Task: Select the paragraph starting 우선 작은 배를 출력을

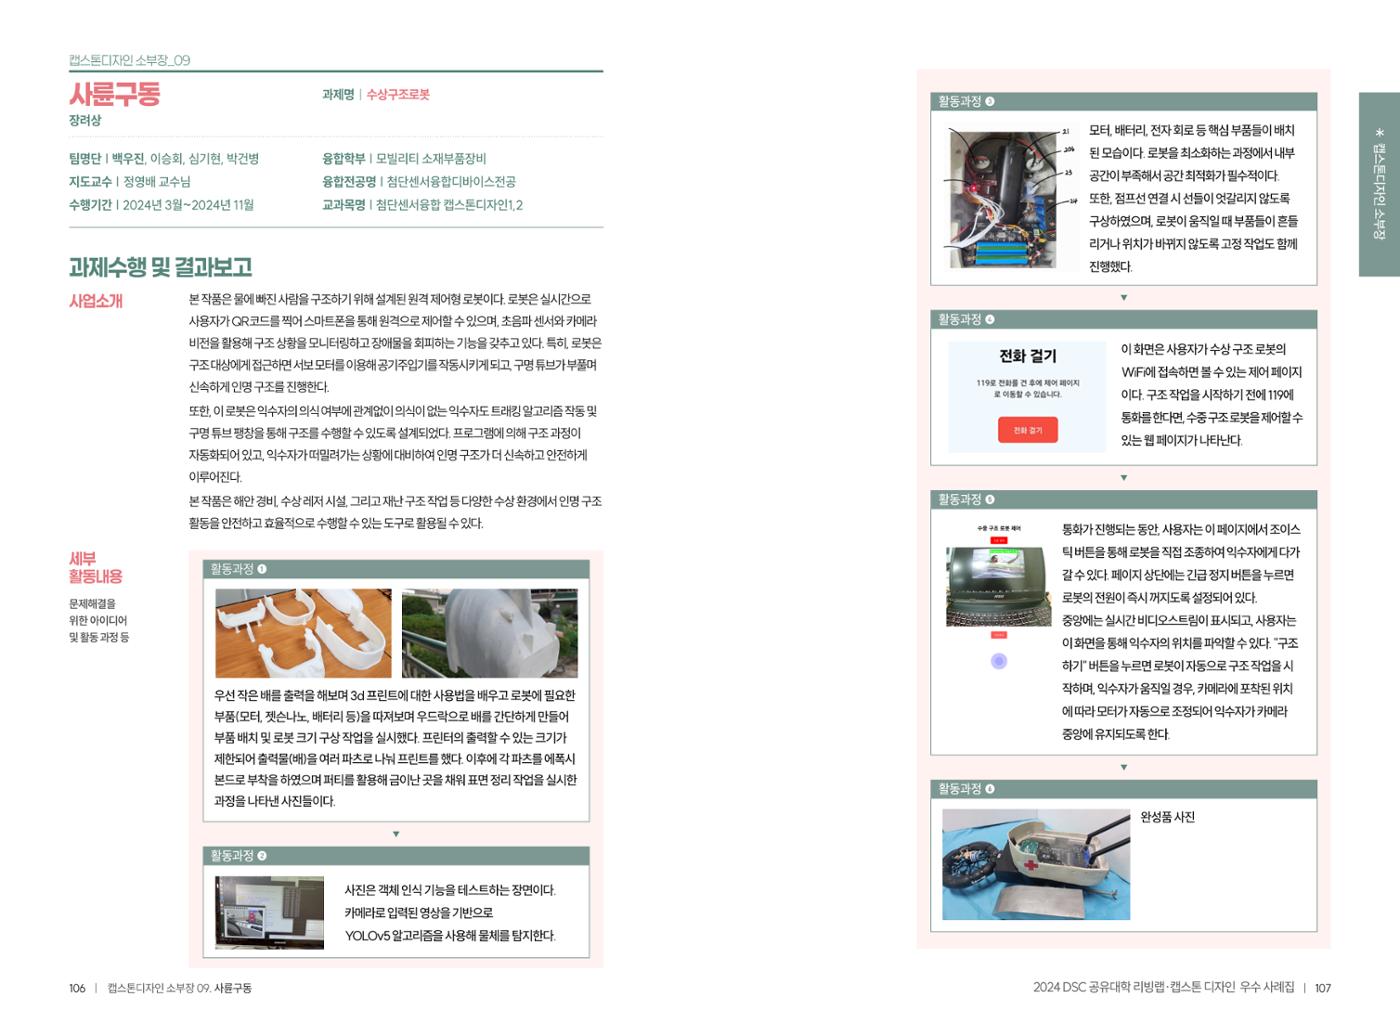Action: (x=395, y=748)
